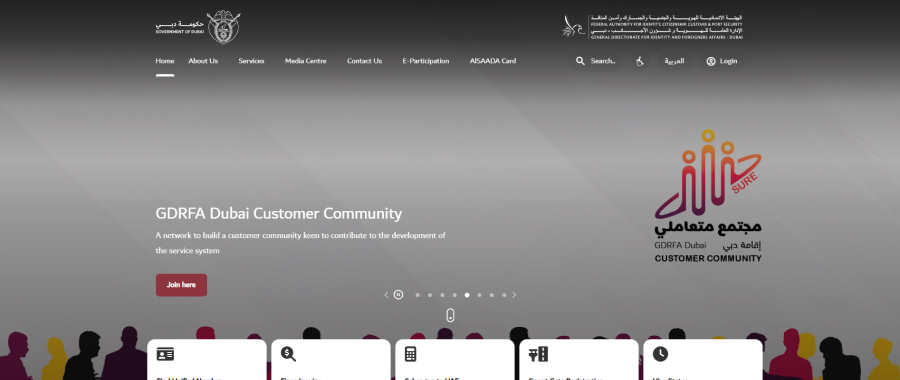900x380 pixels.
Task: Select the seventh slide indicator dot
Action: coord(492,295)
